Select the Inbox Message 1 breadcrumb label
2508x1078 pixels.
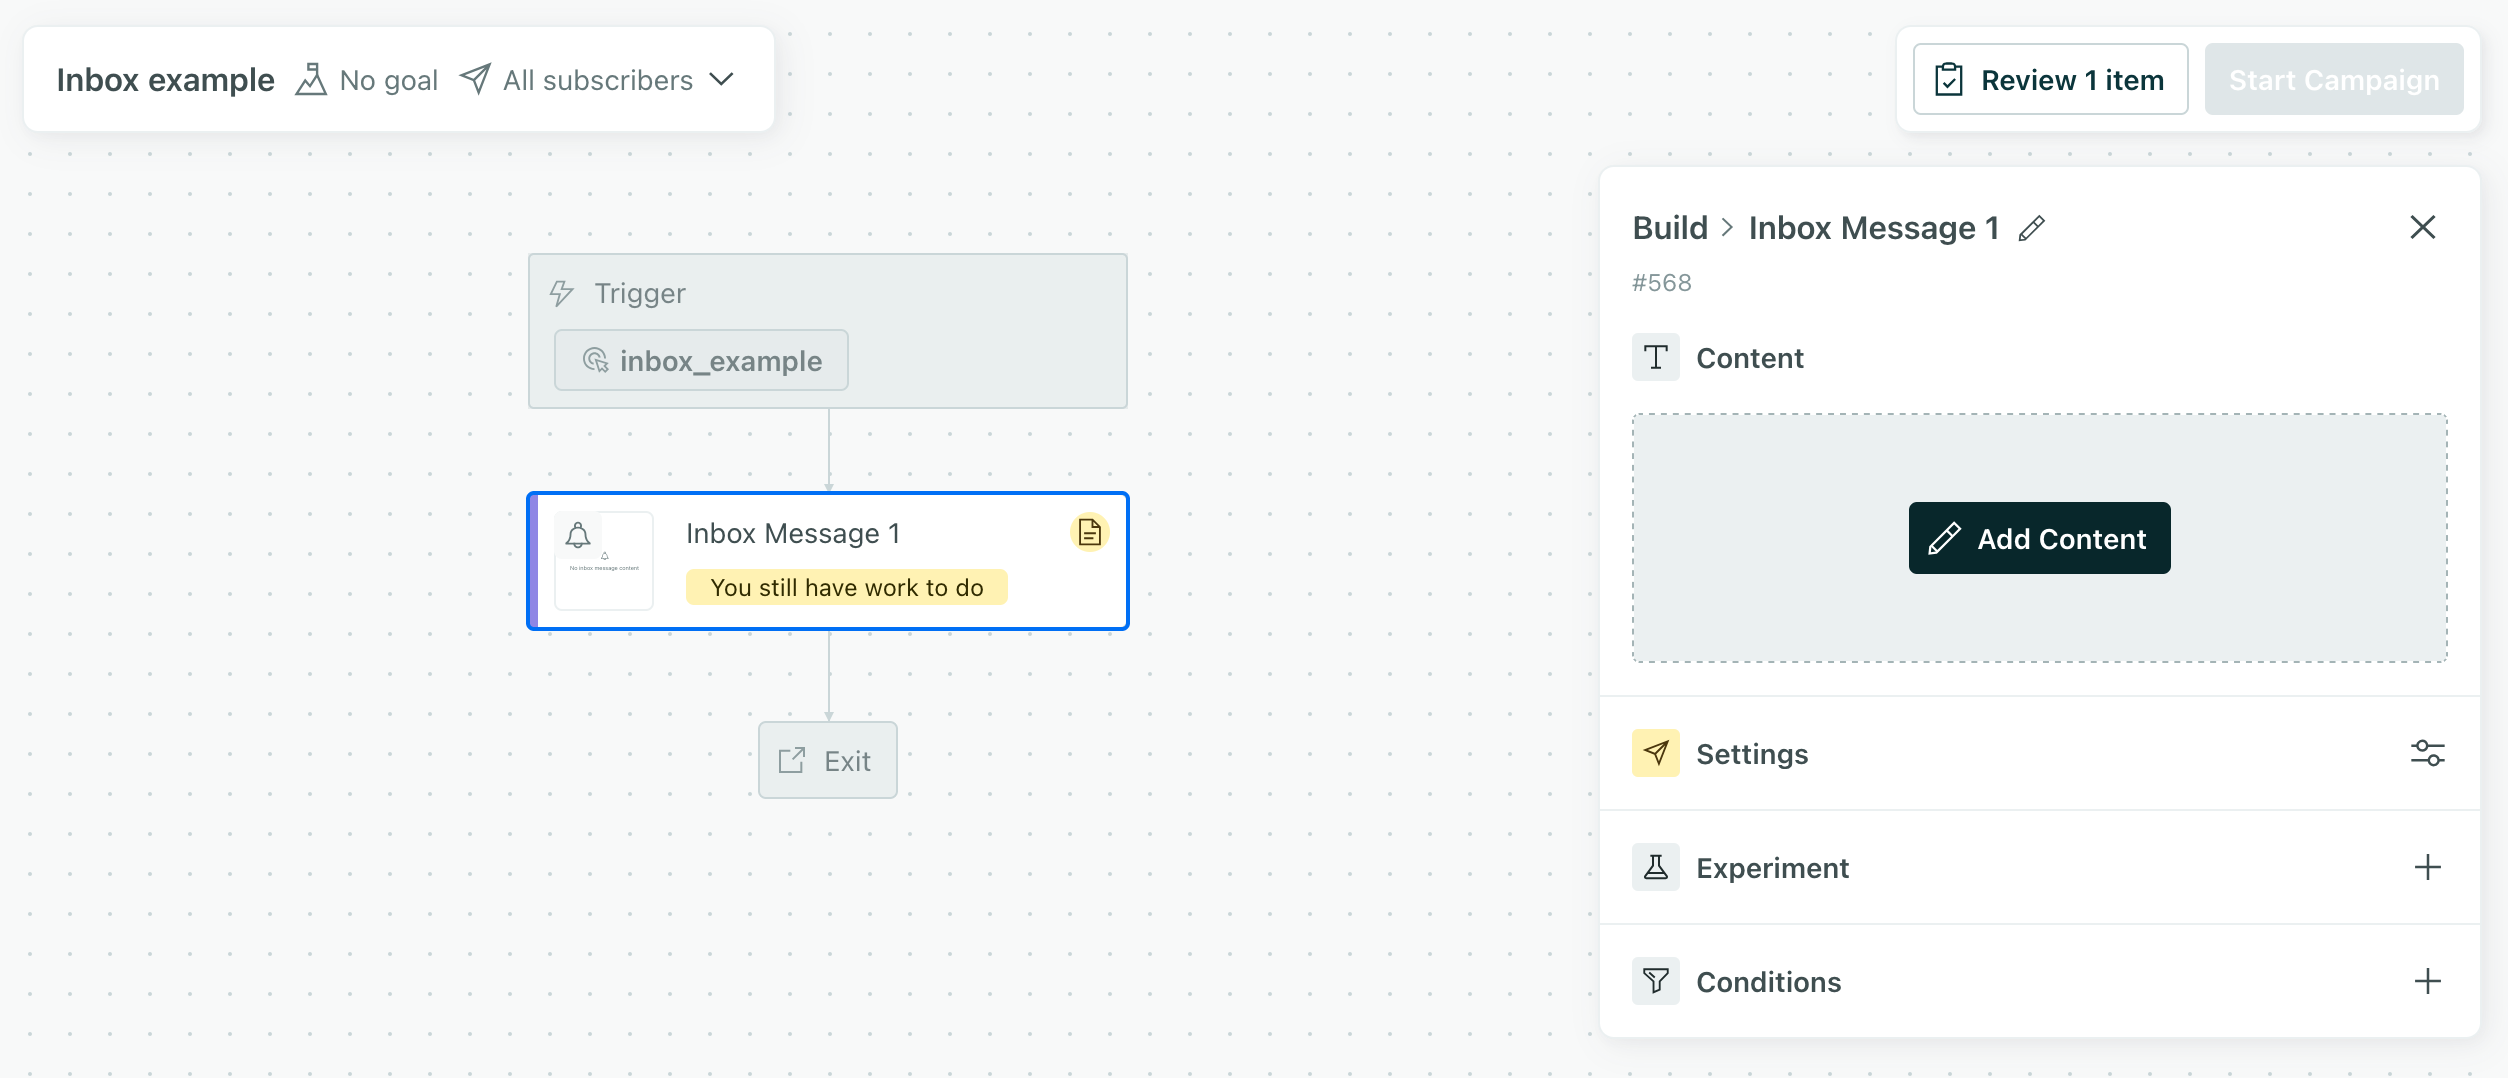[x=1875, y=227]
